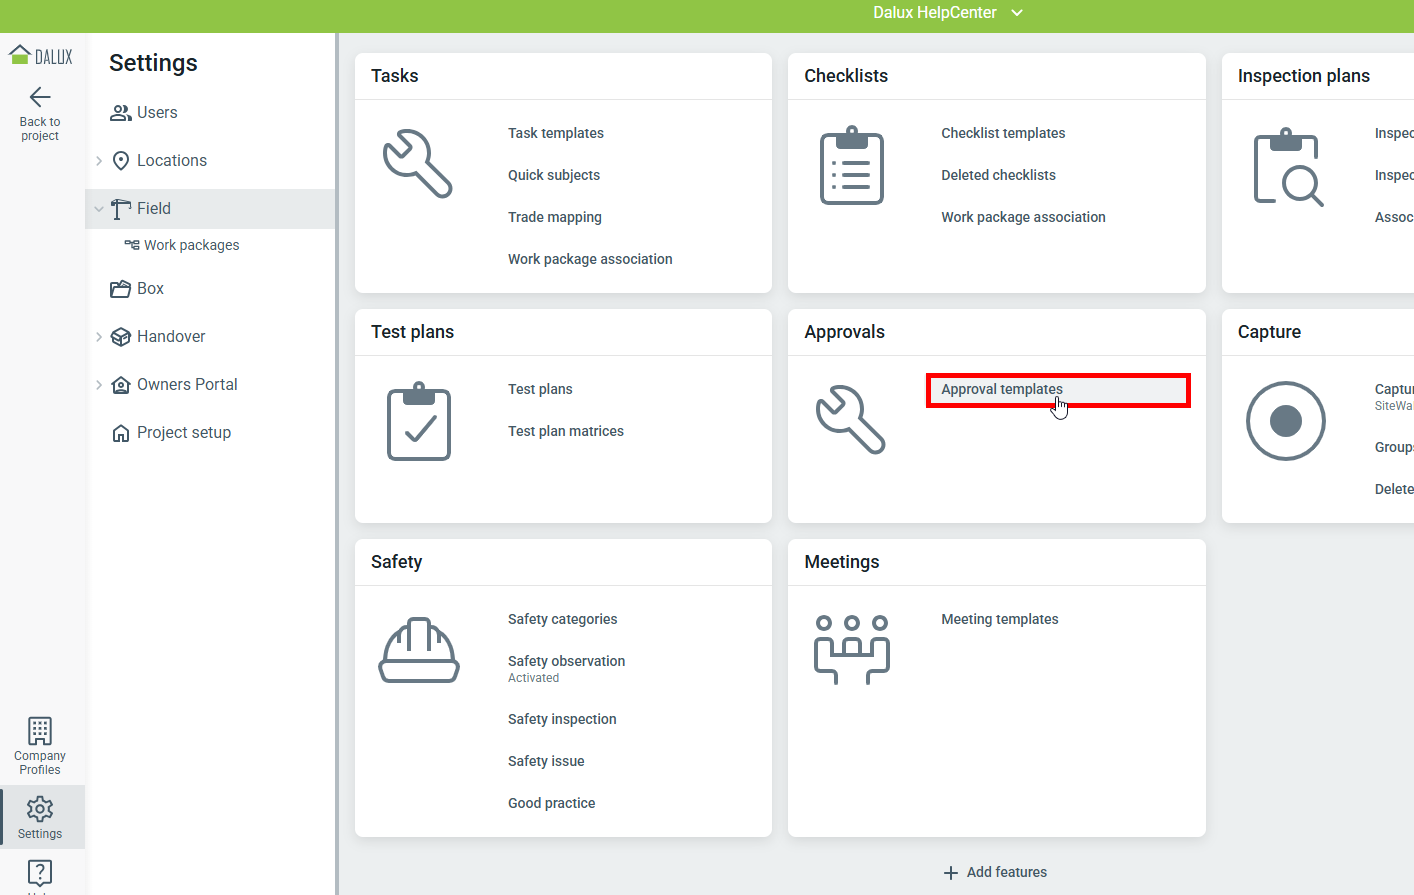
Task: Click the Test plans clipboard checkmark icon
Action: point(419,422)
